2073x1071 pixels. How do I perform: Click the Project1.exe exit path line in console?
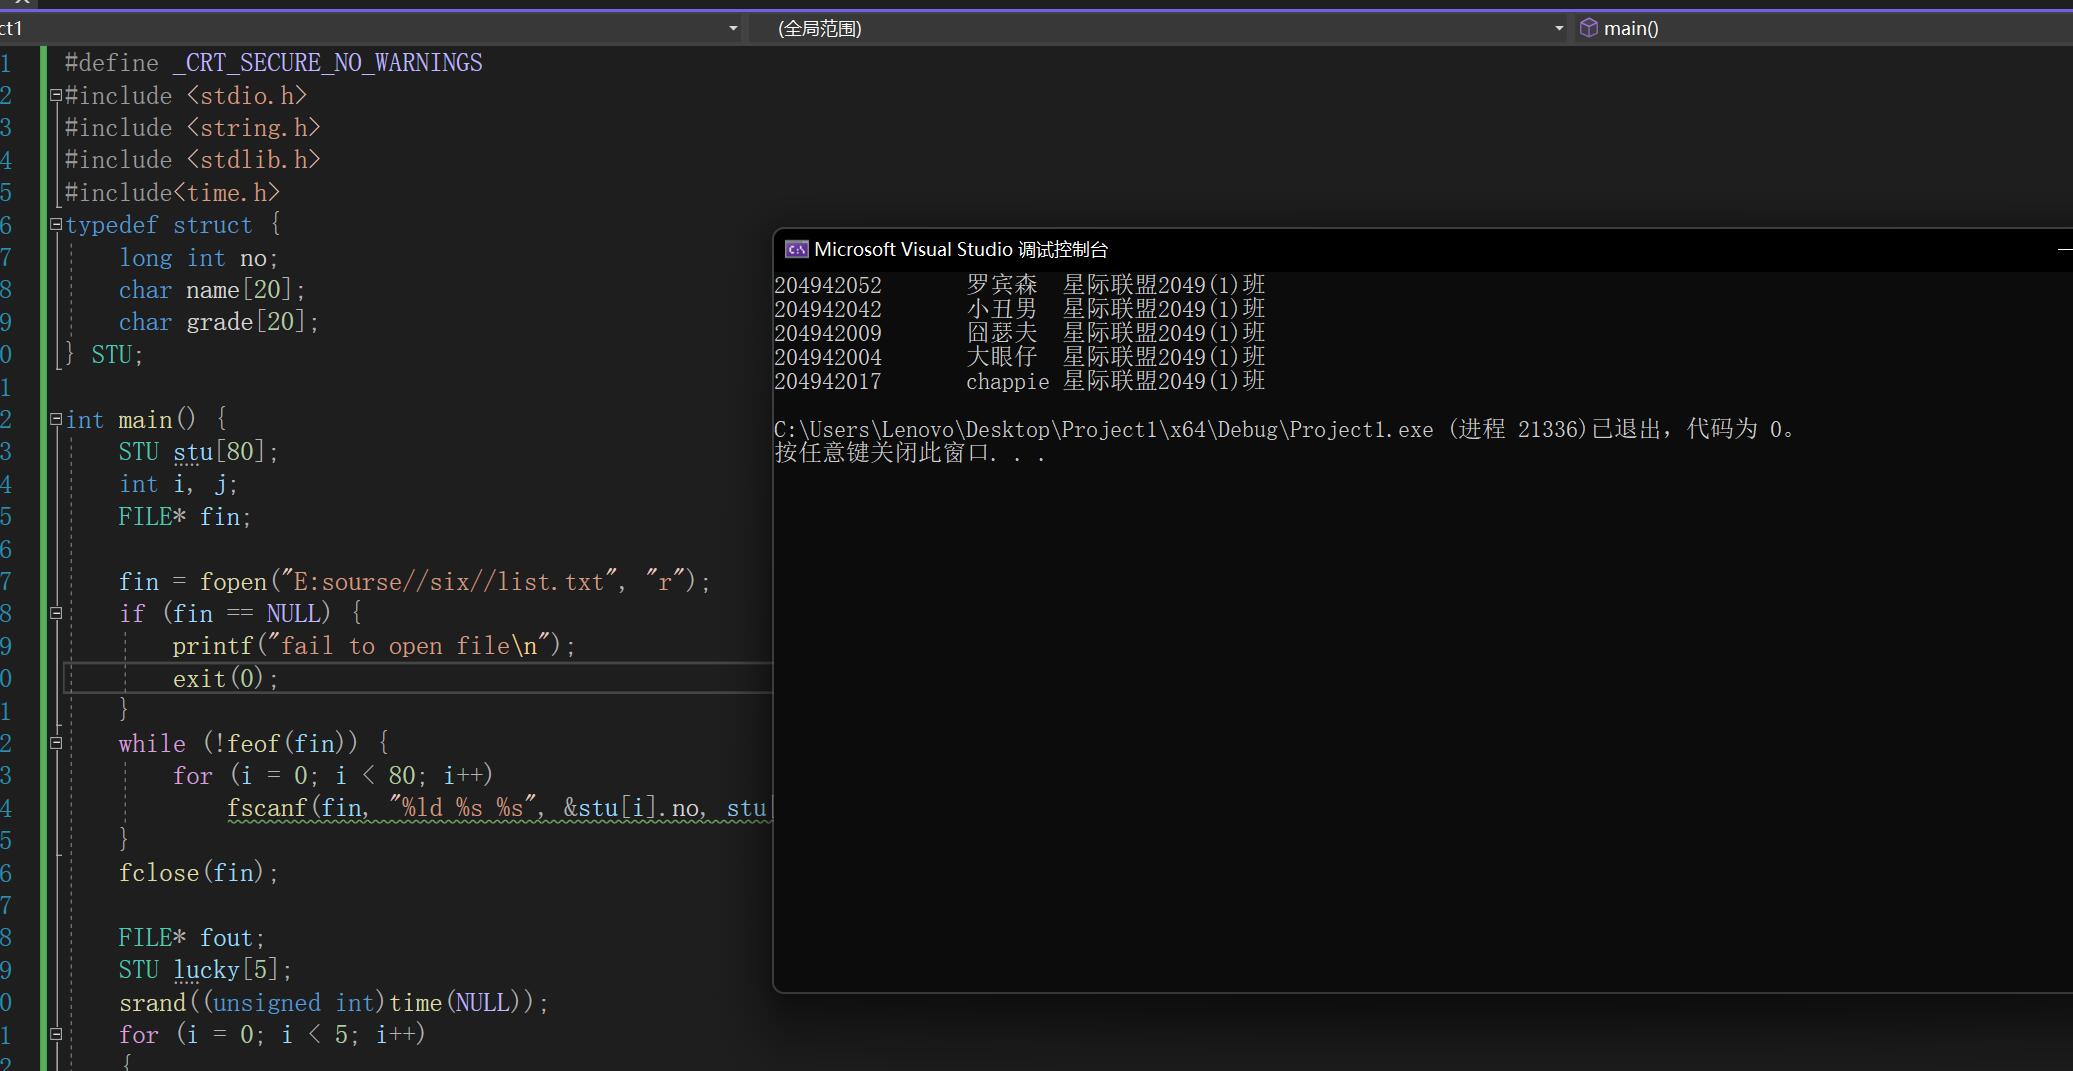(x=1286, y=430)
